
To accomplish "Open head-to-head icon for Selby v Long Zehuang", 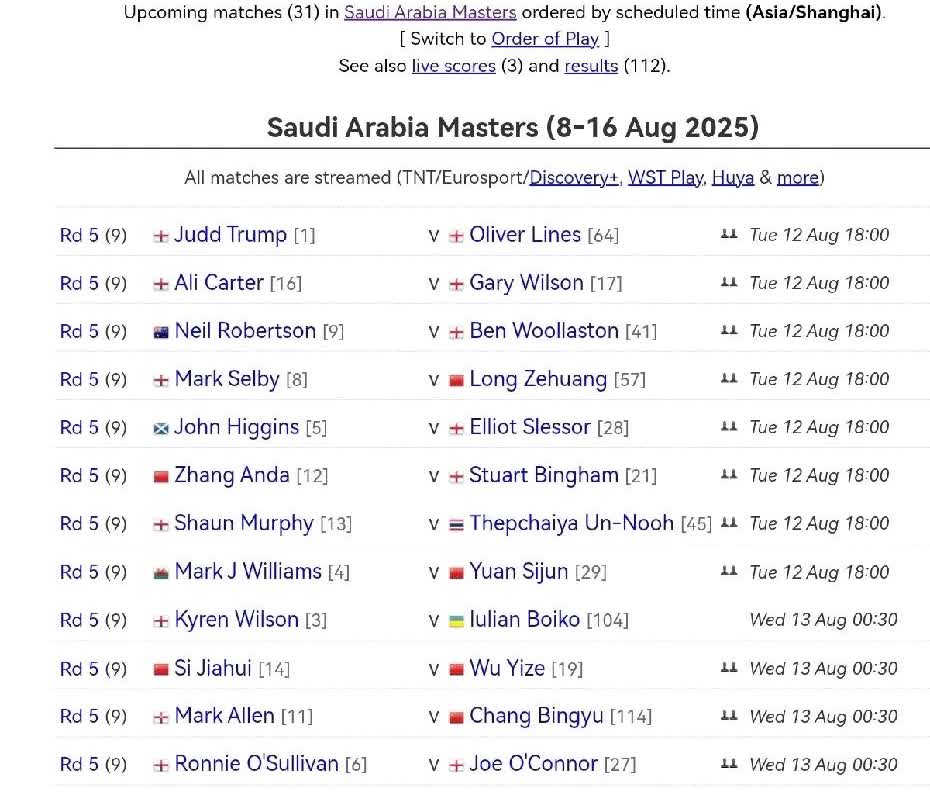I will pos(728,379).
